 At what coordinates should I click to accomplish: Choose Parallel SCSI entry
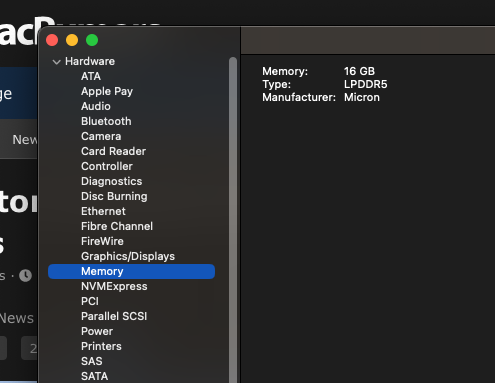(114, 316)
